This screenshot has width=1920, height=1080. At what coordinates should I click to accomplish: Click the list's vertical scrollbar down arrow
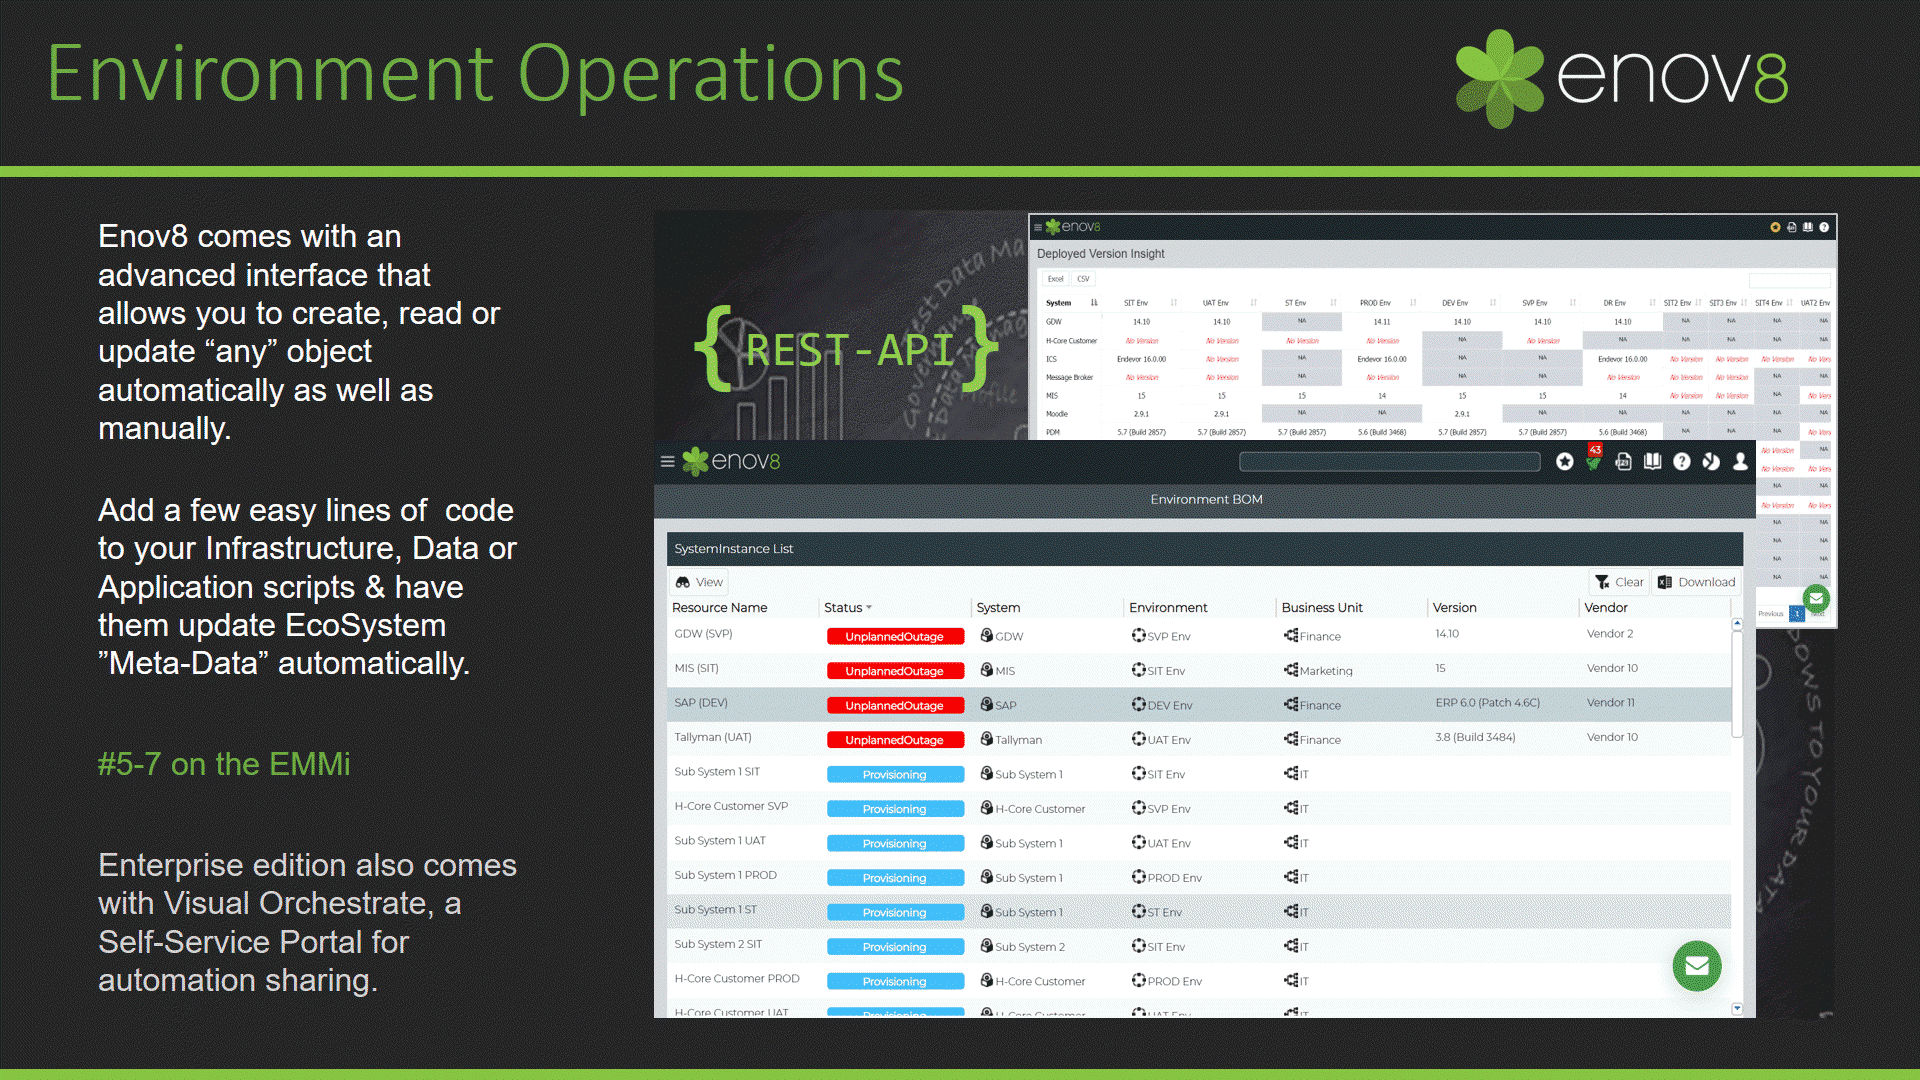tap(1737, 1009)
